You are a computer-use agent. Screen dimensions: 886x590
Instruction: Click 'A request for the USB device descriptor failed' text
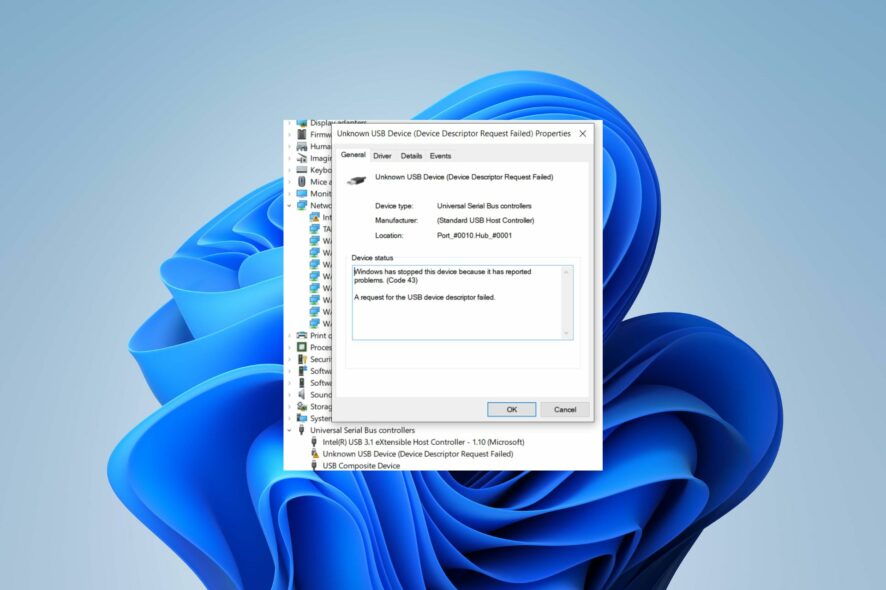(425, 297)
